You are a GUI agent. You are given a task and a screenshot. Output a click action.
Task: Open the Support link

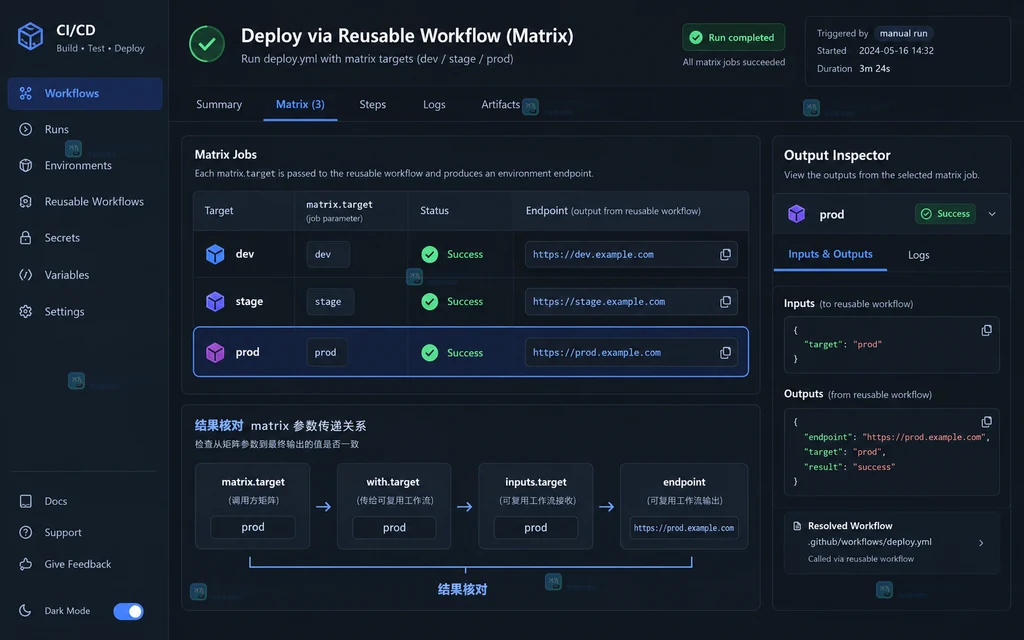[x=63, y=532]
